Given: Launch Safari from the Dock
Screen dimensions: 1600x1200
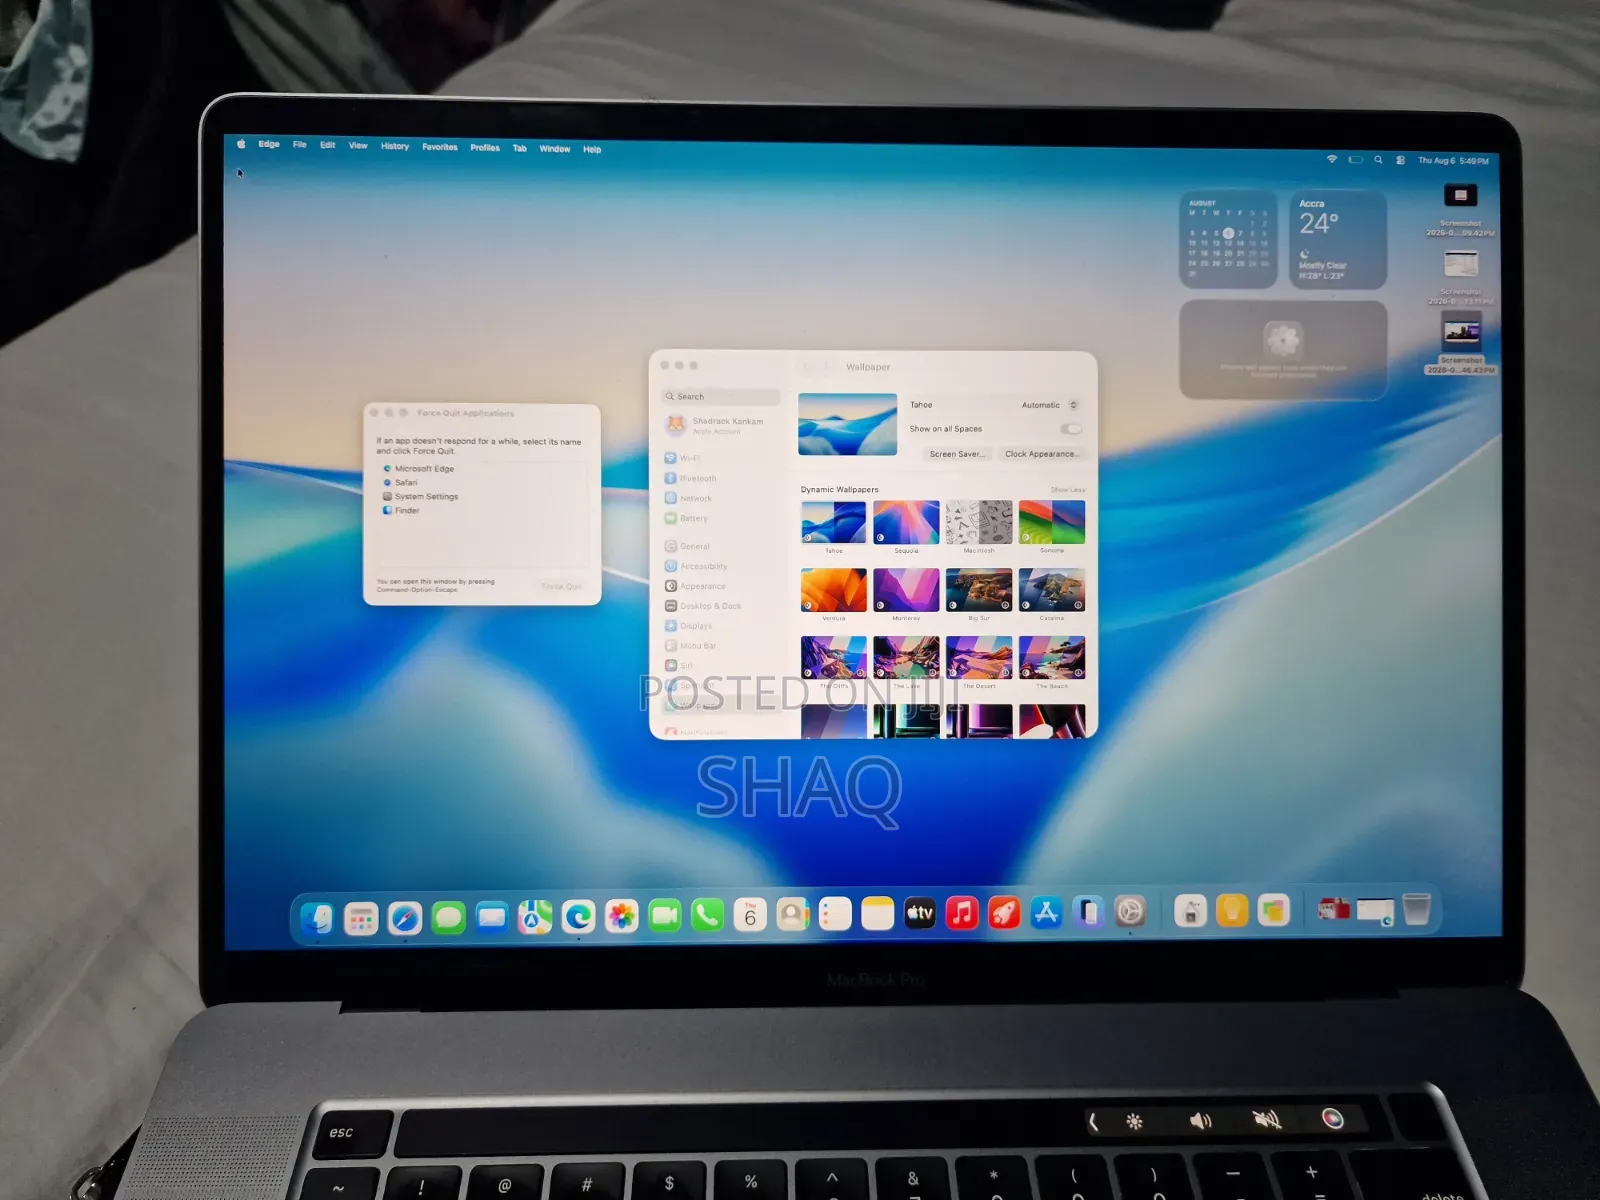Looking at the screenshot, I should pyautogui.click(x=405, y=918).
